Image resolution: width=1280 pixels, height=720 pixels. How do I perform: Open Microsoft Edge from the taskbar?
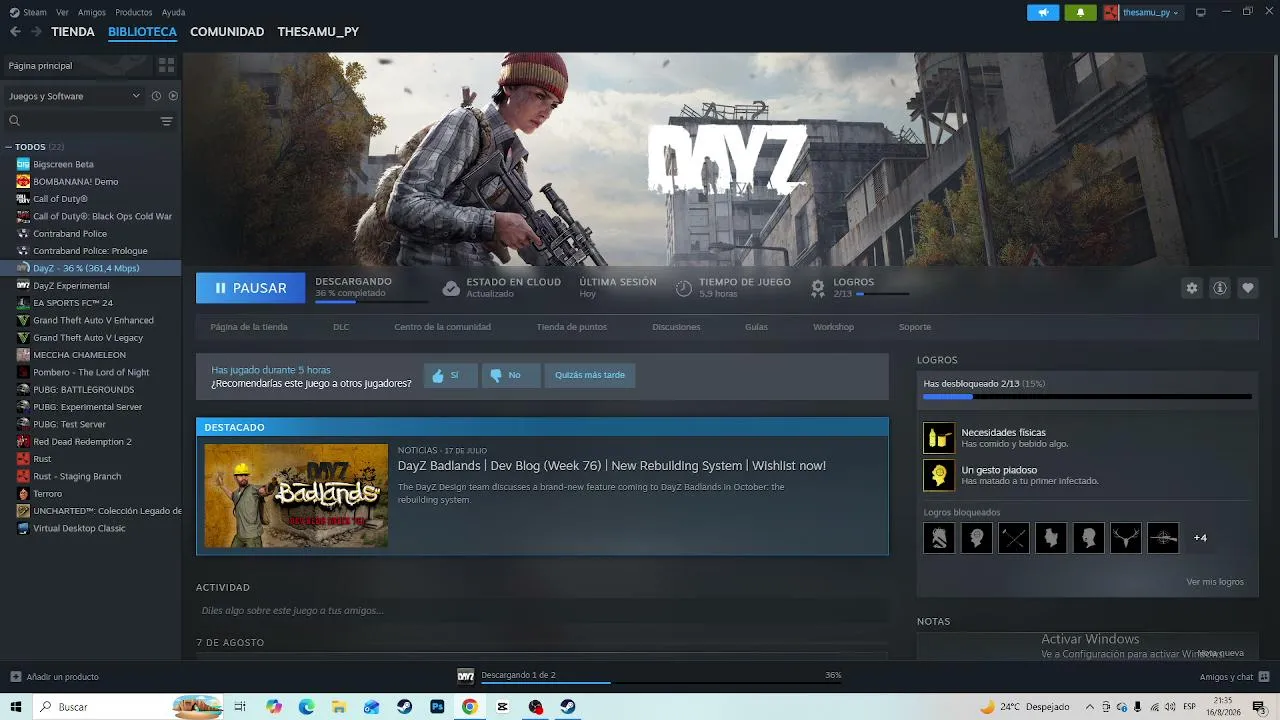pos(307,707)
